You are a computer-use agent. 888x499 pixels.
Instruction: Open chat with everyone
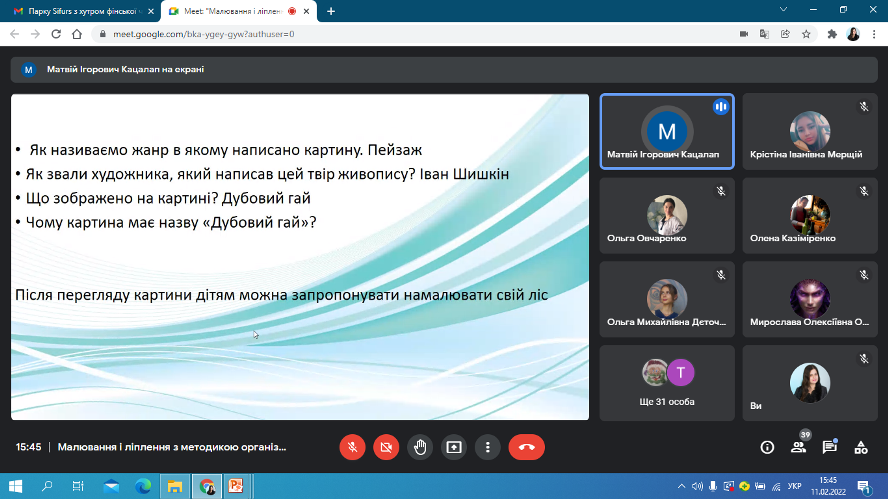tap(830, 447)
